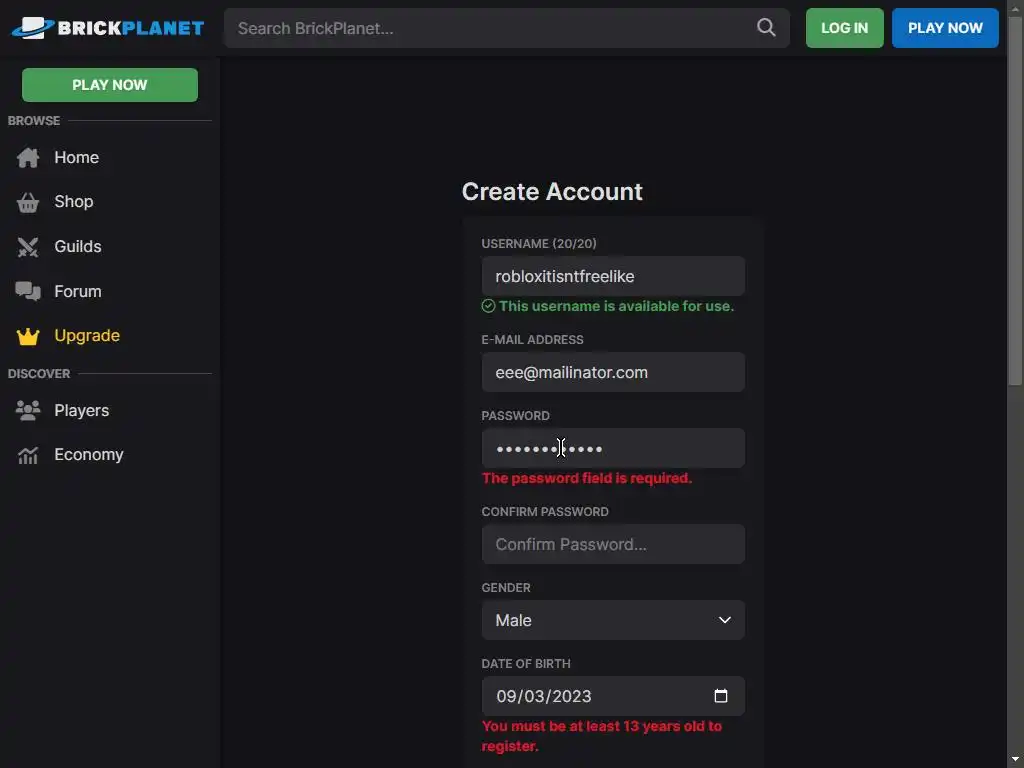1024x768 pixels.
Task: Click the Home house icon
Action: pyautogui.click(x=28, y=158)
